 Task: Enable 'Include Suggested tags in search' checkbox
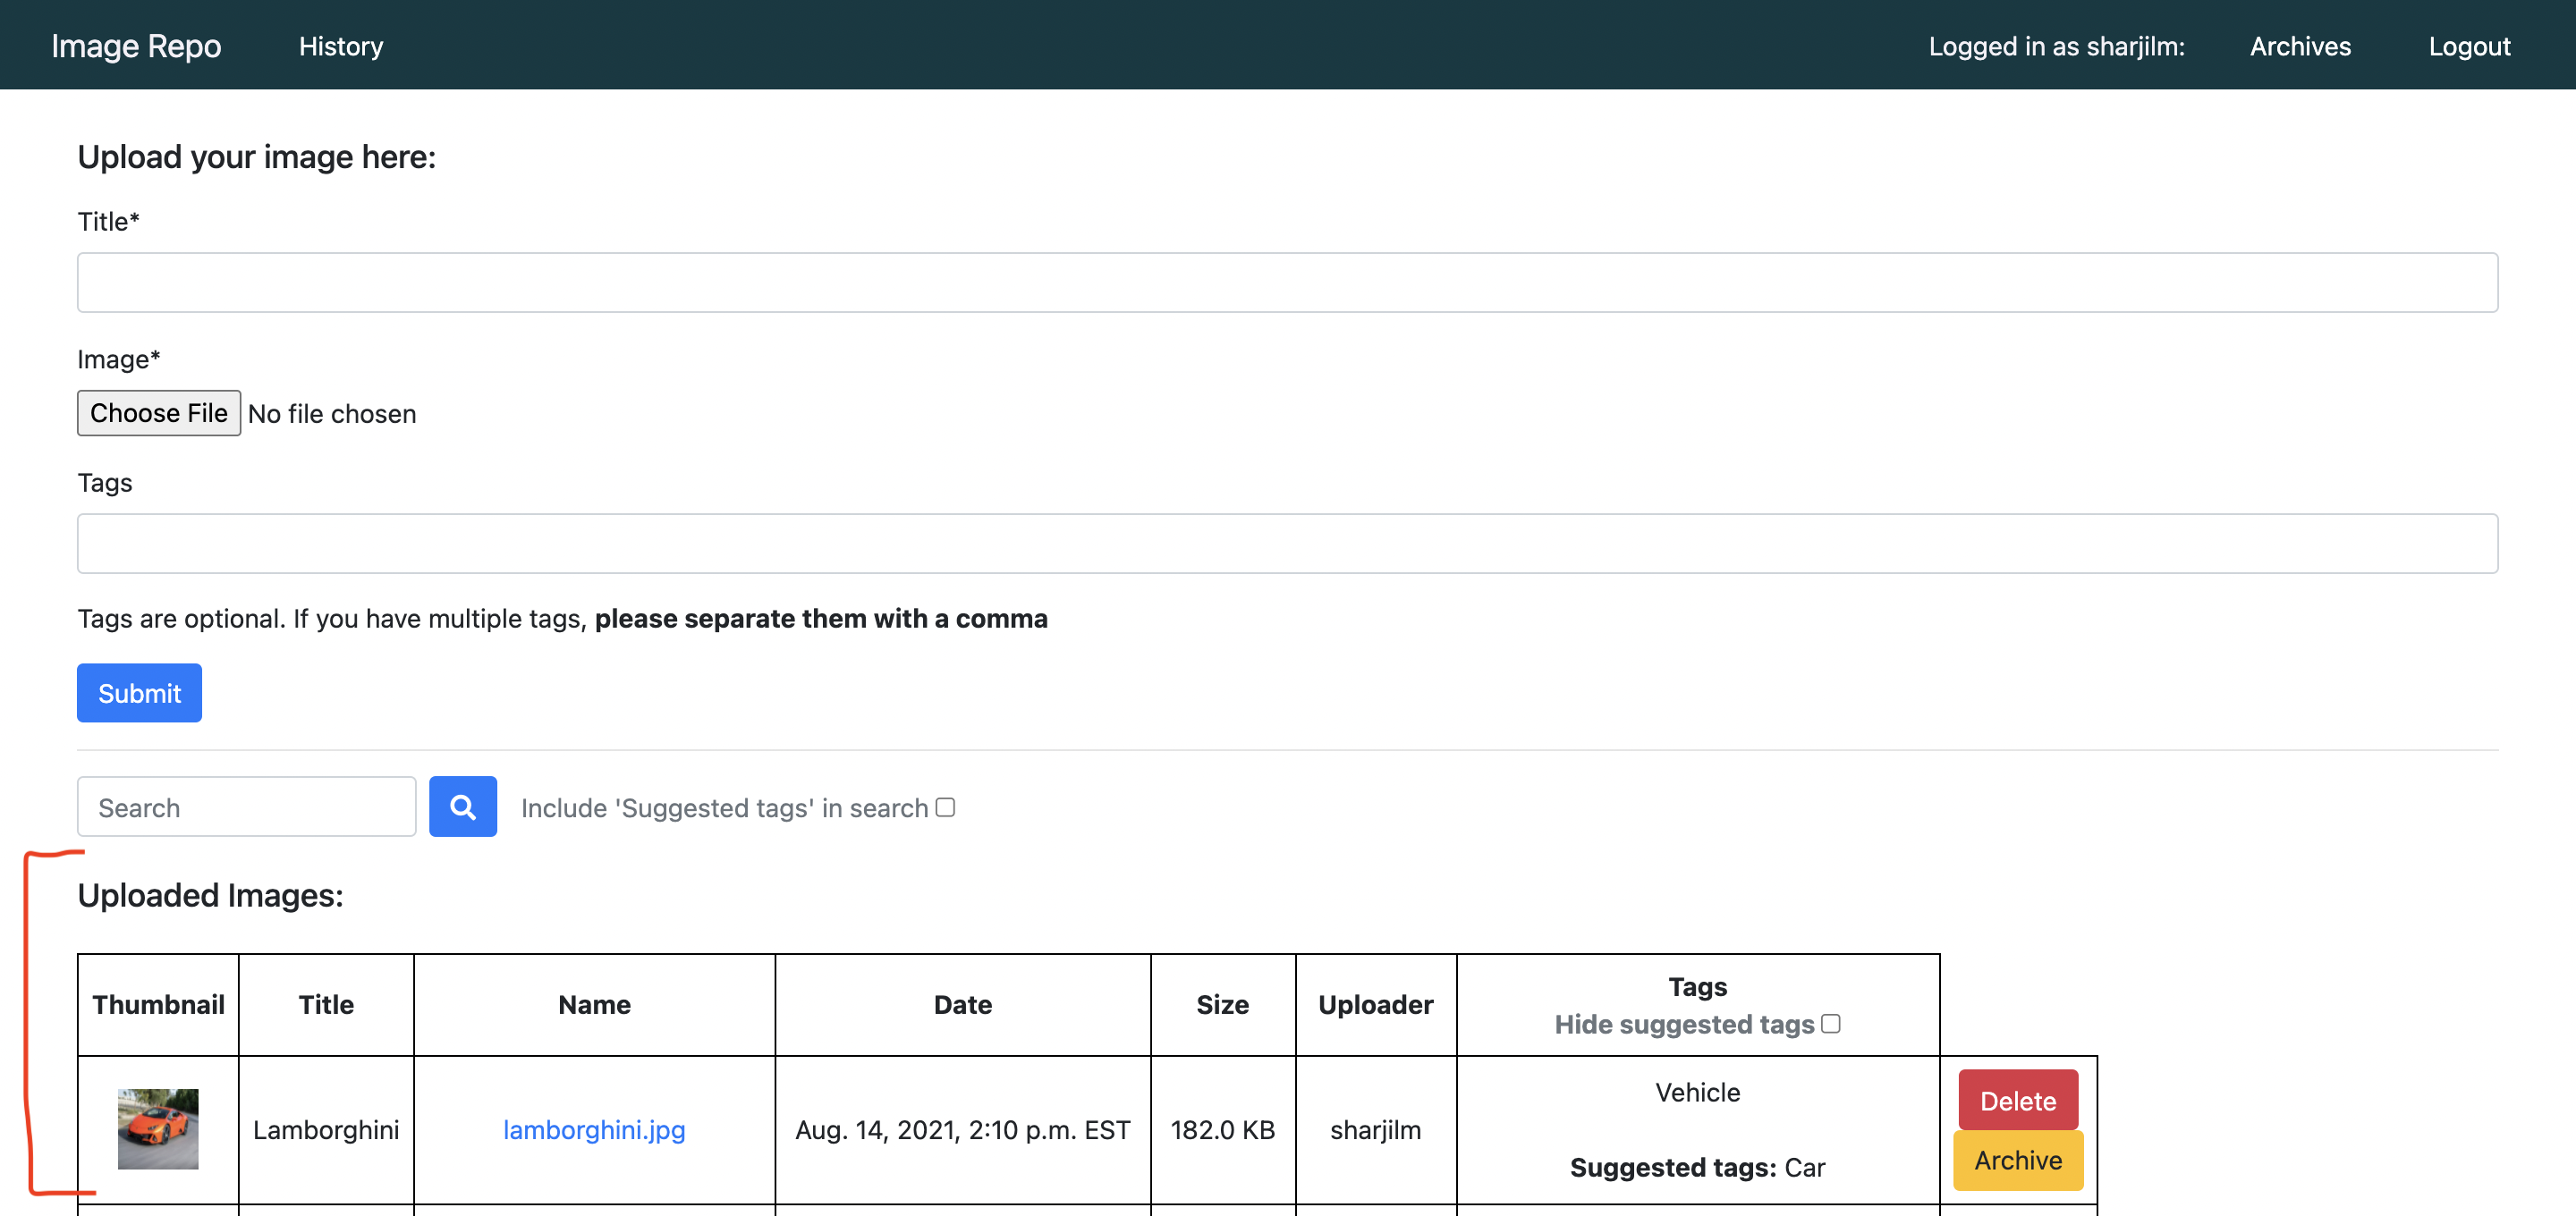pos(945,807)
